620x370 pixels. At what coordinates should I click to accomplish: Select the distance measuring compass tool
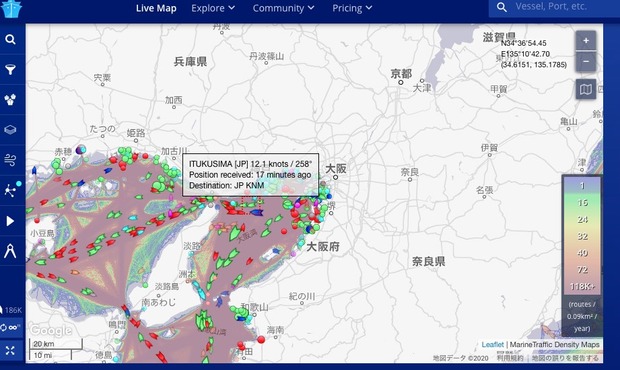point(10,251)
